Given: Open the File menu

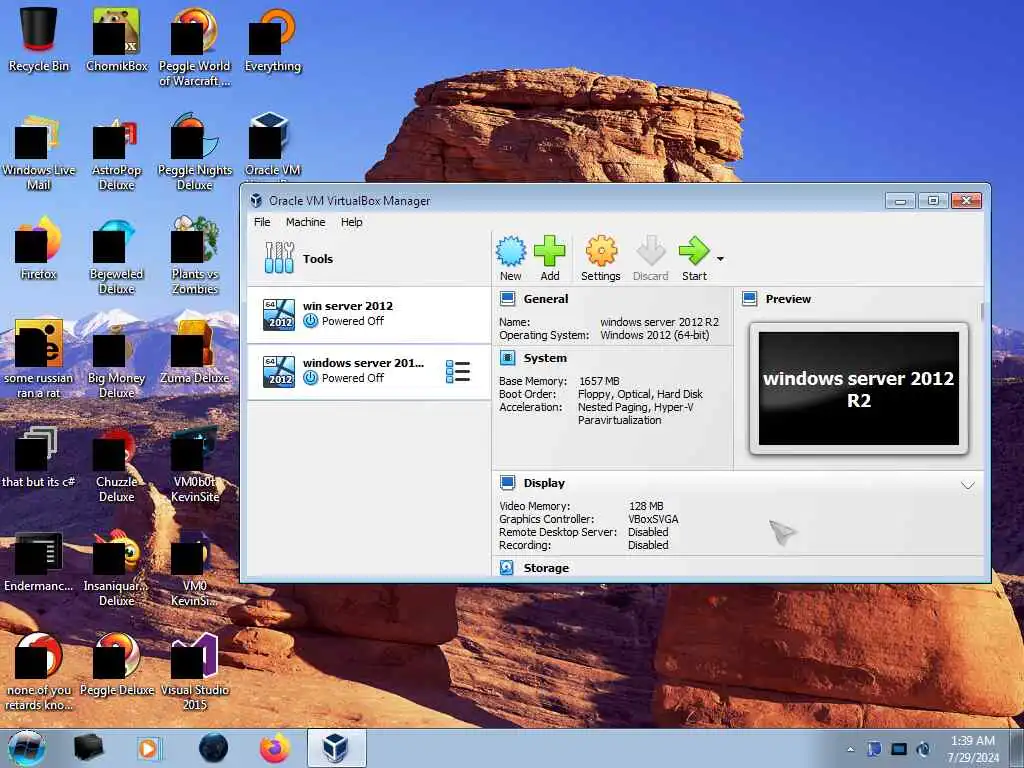Looking at the screenshot, I should pyautogui.click(x=262, y=222).
